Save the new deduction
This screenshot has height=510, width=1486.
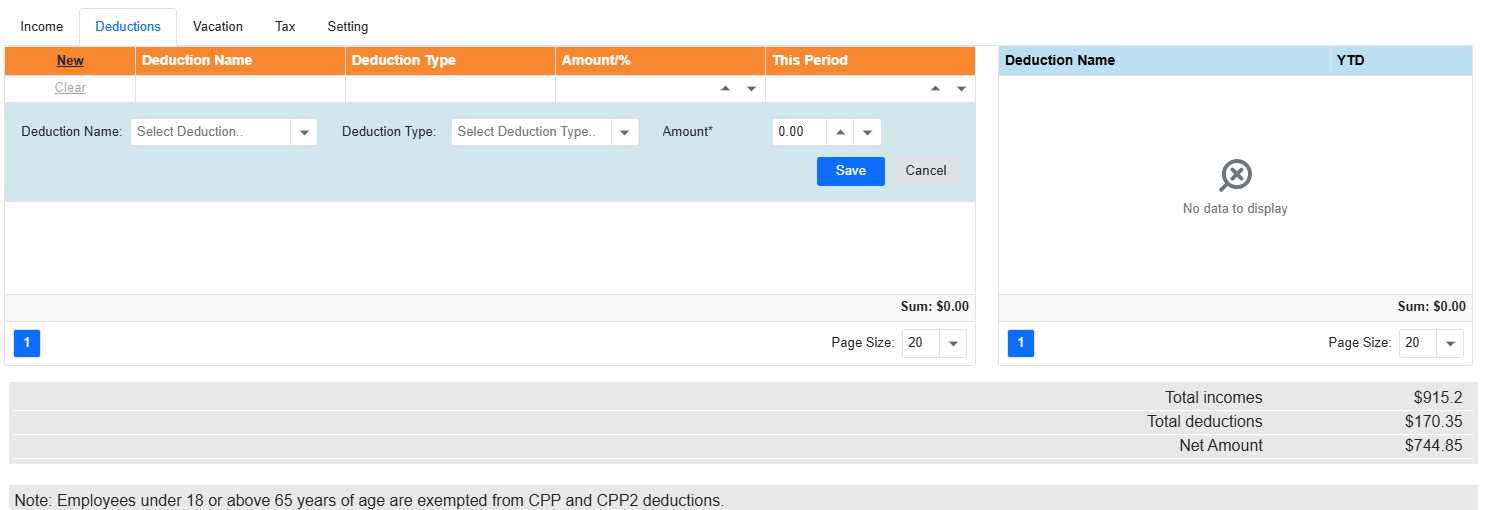pyautogui.click(x=851, y=171)
